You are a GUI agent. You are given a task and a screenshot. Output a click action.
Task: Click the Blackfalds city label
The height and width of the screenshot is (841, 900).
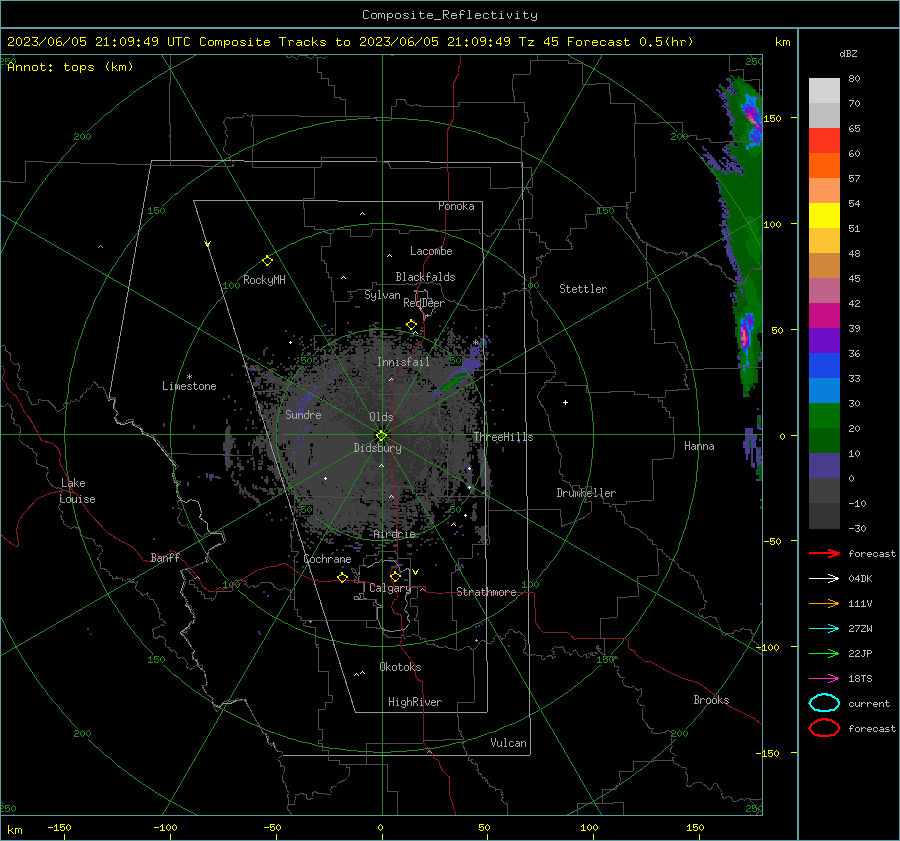click(425, 277)
